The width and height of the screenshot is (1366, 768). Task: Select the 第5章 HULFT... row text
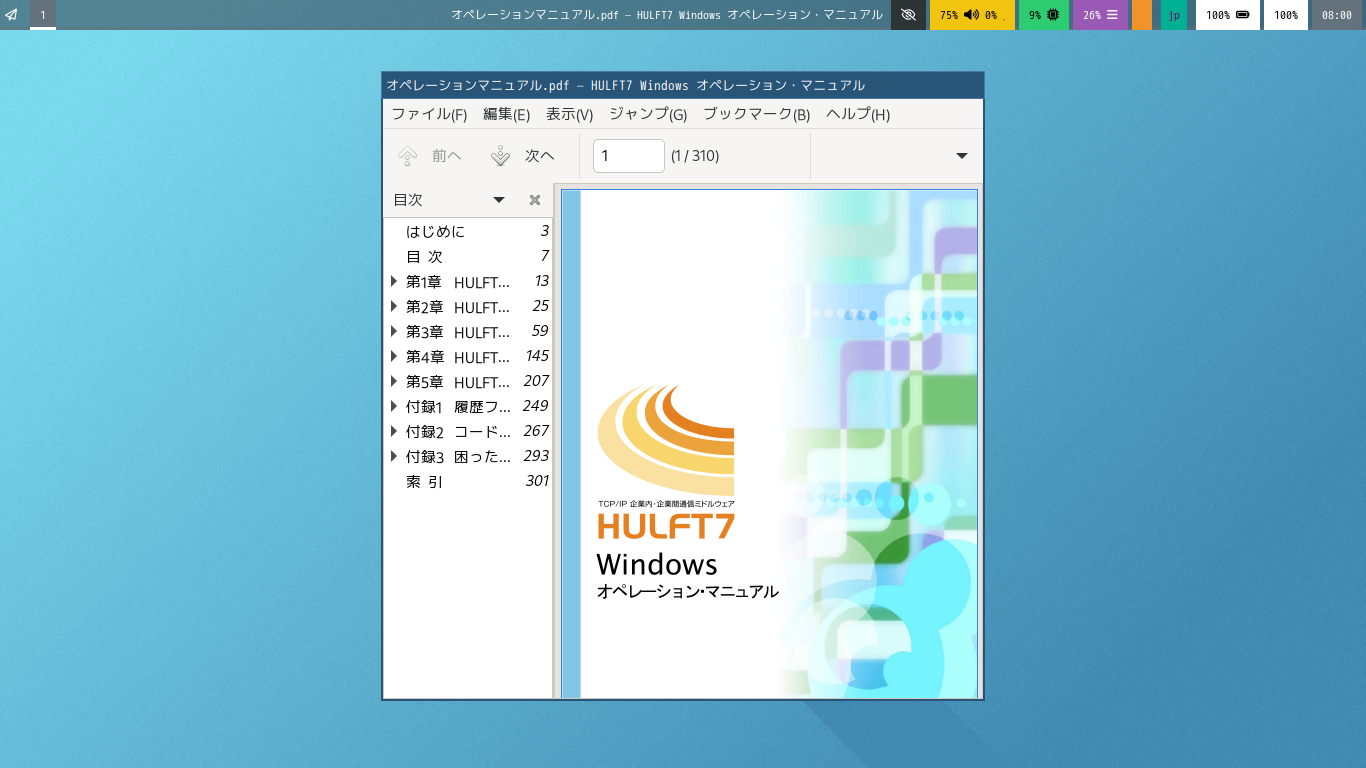pos(458,382)
